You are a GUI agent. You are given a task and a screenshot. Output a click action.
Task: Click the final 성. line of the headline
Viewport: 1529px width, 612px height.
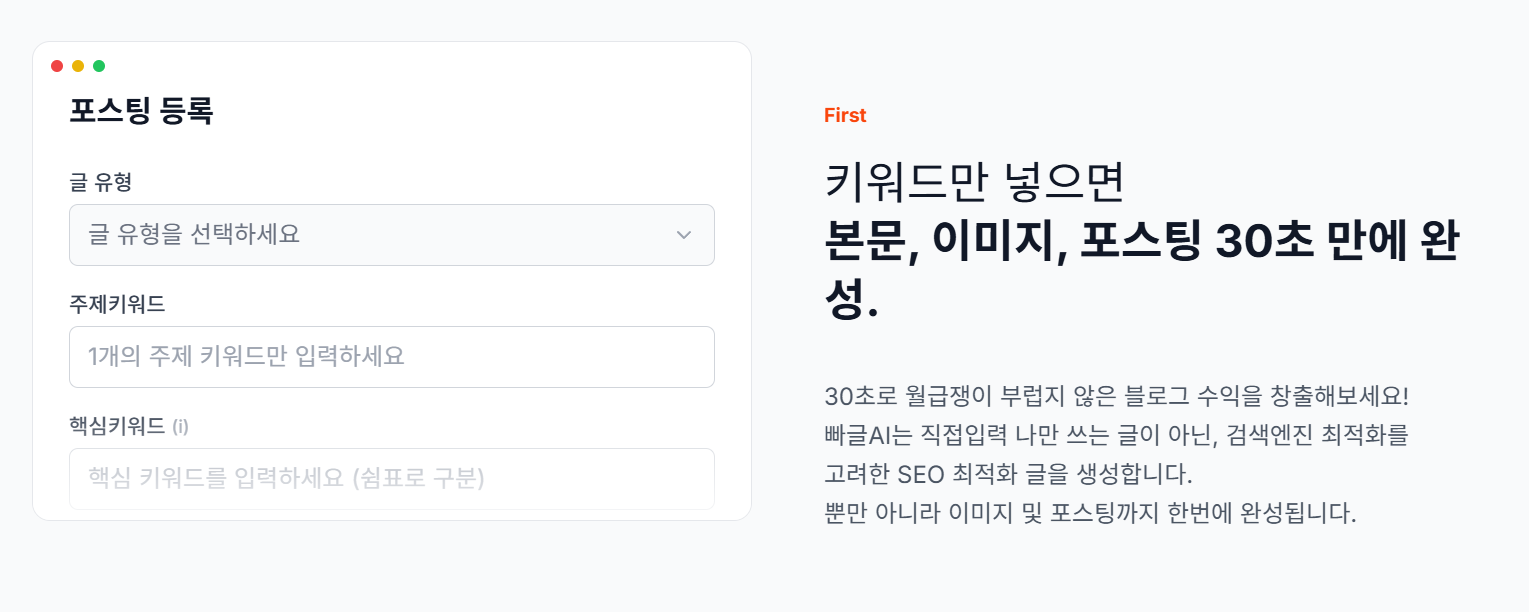pyautogui.click(x=851, y=300)
